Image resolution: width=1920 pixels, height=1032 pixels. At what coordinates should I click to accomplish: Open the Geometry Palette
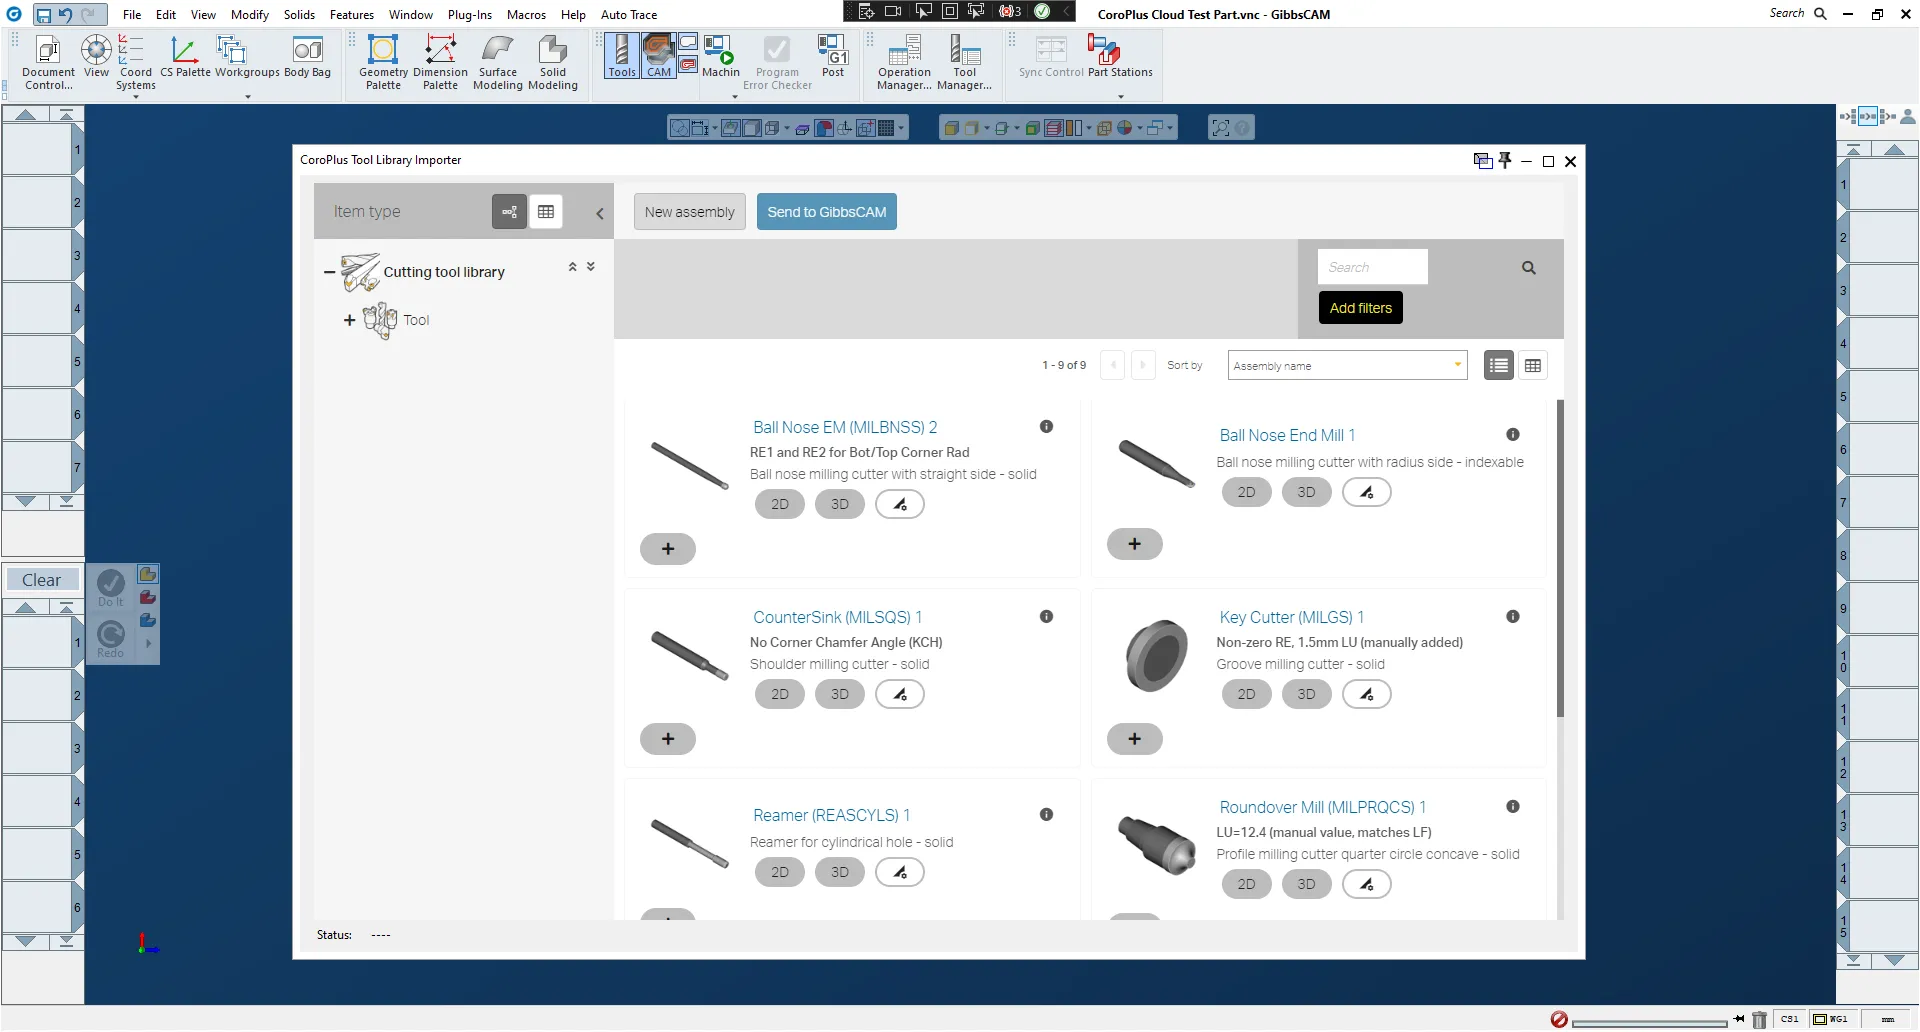383,62
